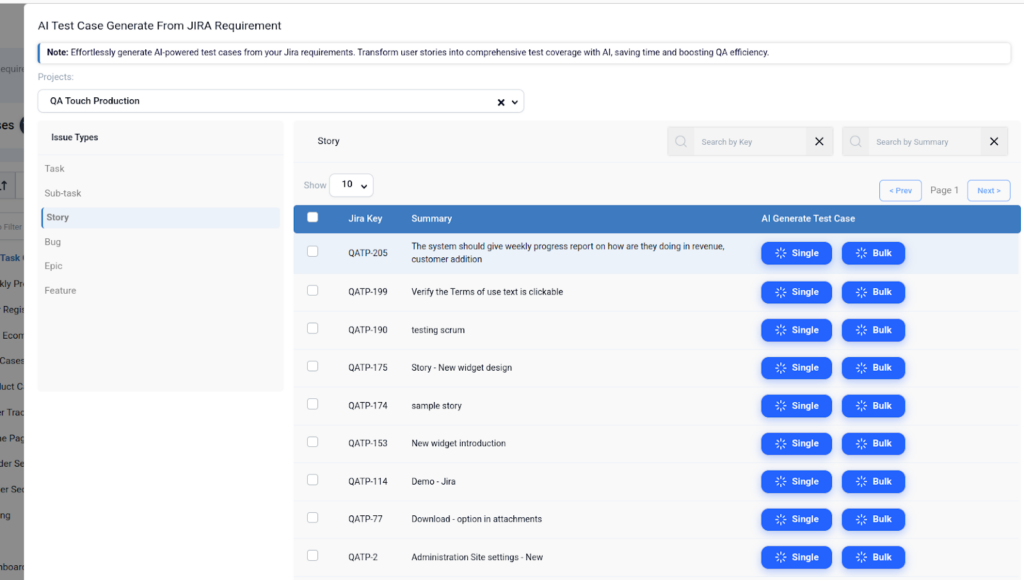Check the select-all checkbox in the table header
The height and width of the screenshot is (580, 1024).
pyautogui.click(x=313, y=217)
